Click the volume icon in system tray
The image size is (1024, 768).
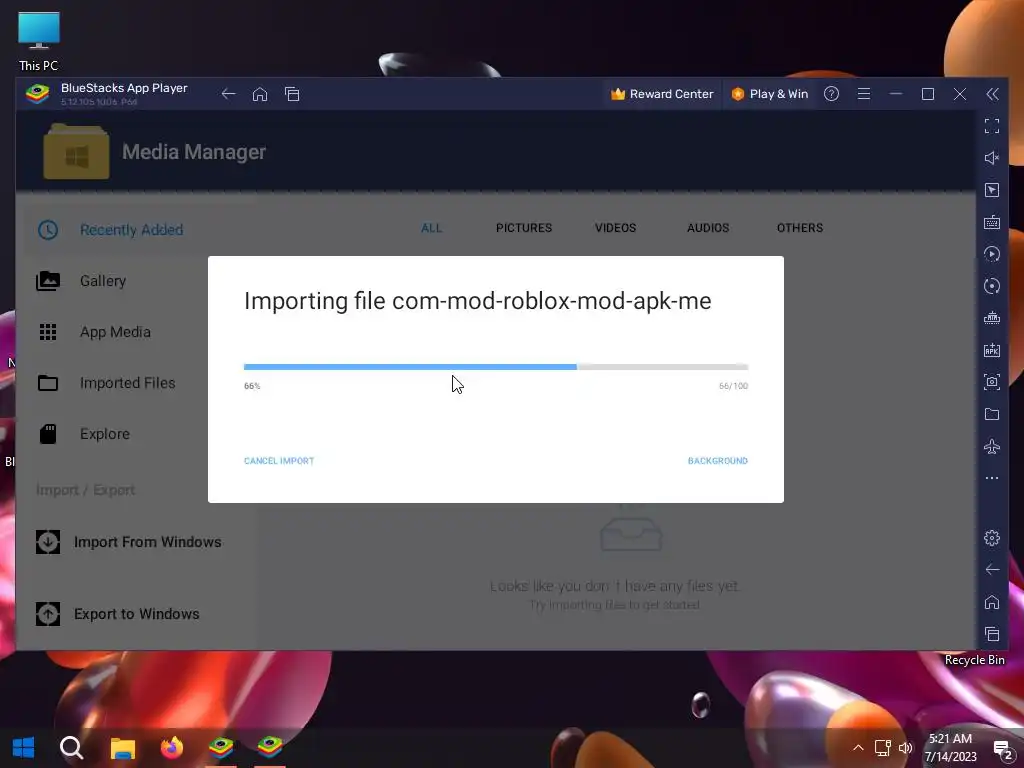tap(906, 748)
